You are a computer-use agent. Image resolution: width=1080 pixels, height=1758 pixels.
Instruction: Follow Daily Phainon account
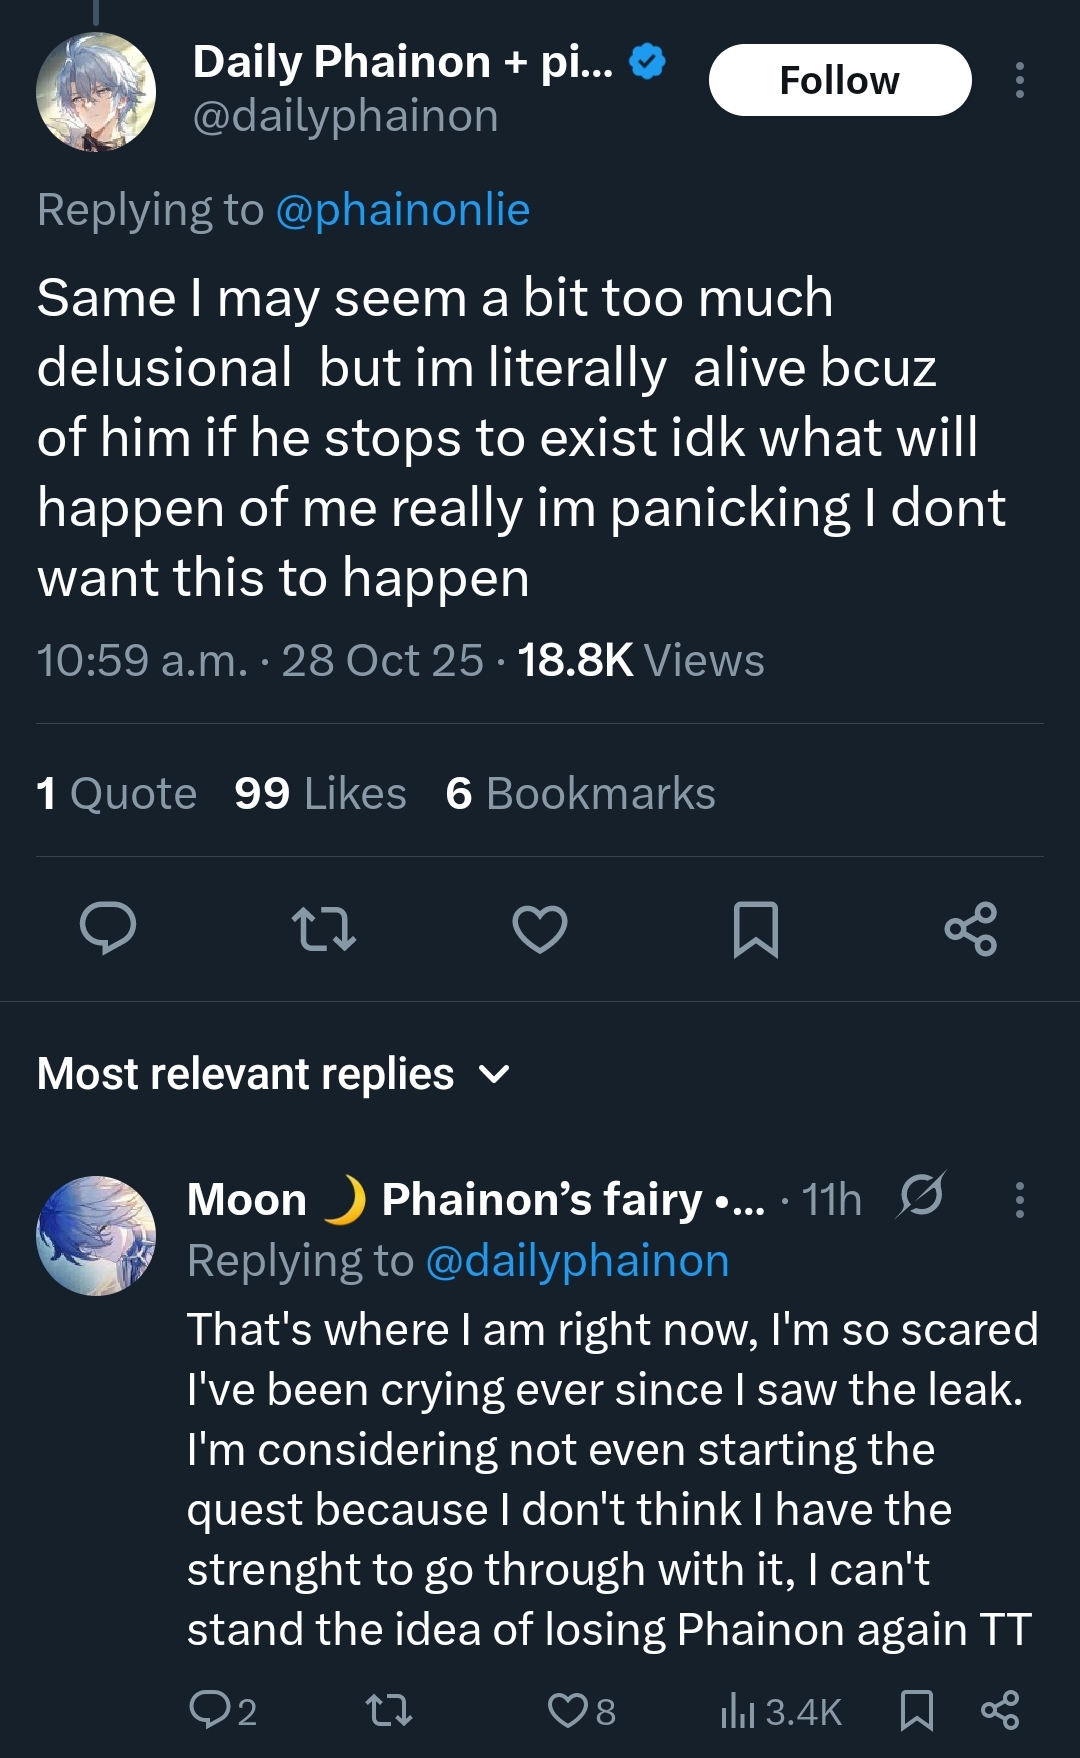tap(840, 80)
